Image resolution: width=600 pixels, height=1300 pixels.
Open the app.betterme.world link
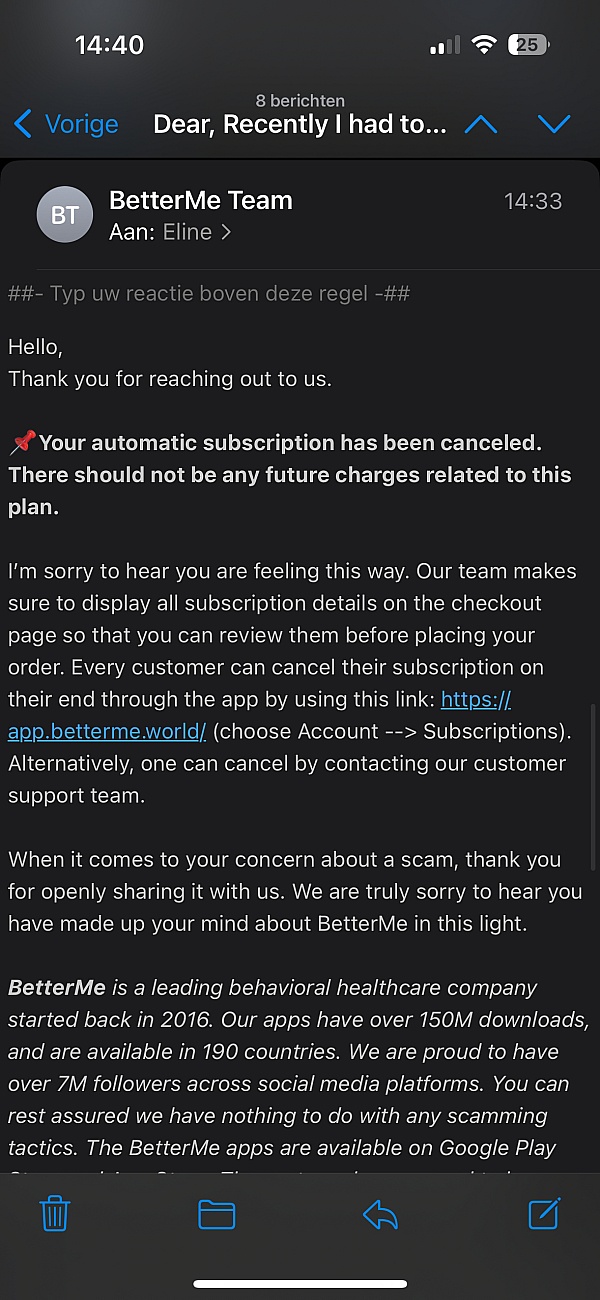[107, 731]
